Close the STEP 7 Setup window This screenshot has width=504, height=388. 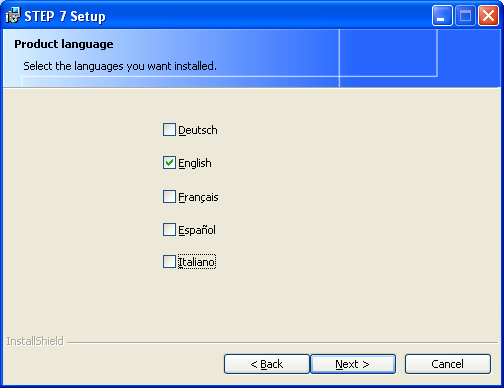488,16
